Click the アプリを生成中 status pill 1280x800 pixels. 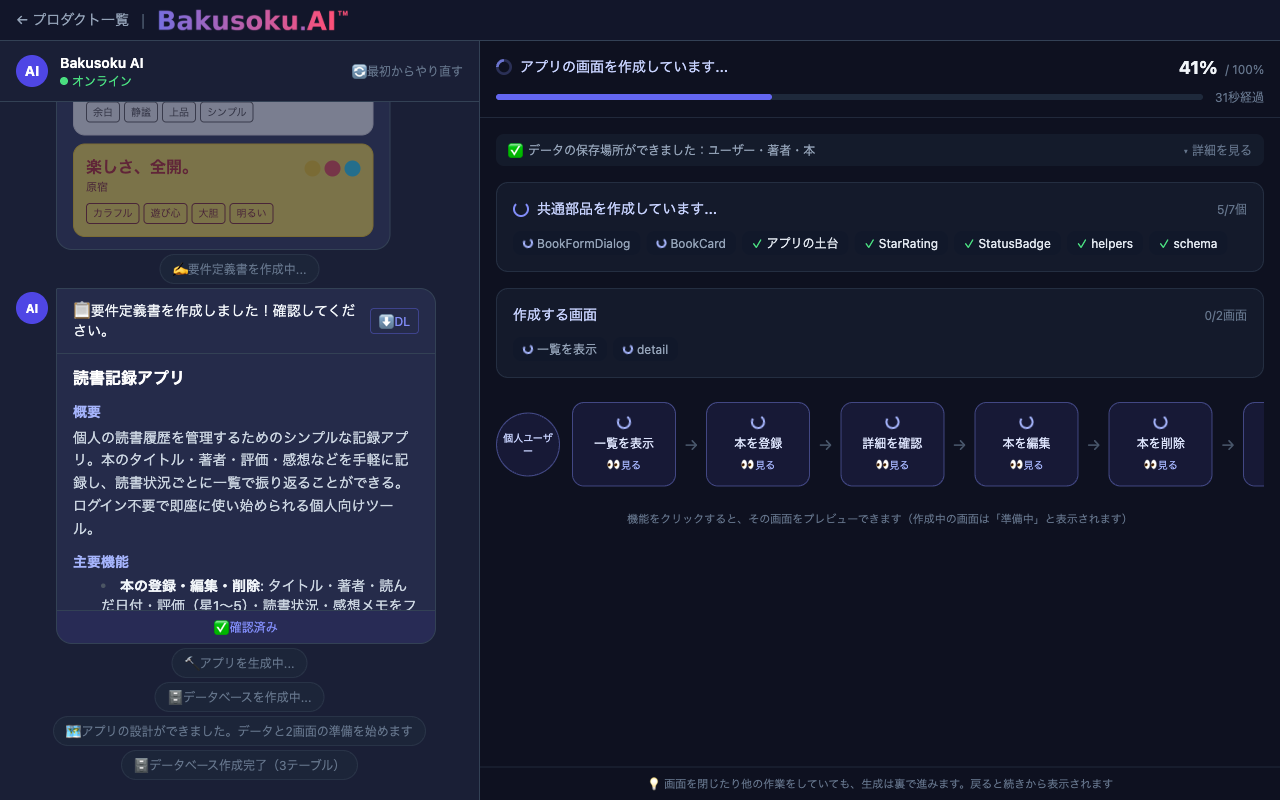coord(239,663)
